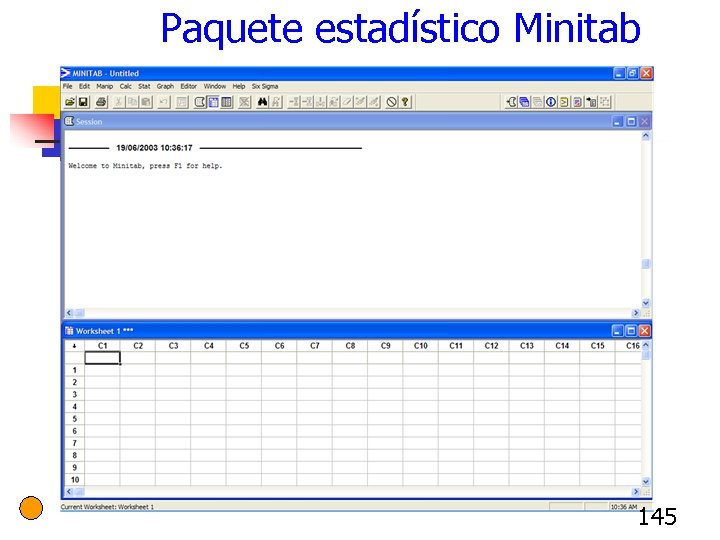720x540 pixels.
Task: Select column header C10
Action: pyautogui.click(x=421, y=346)
